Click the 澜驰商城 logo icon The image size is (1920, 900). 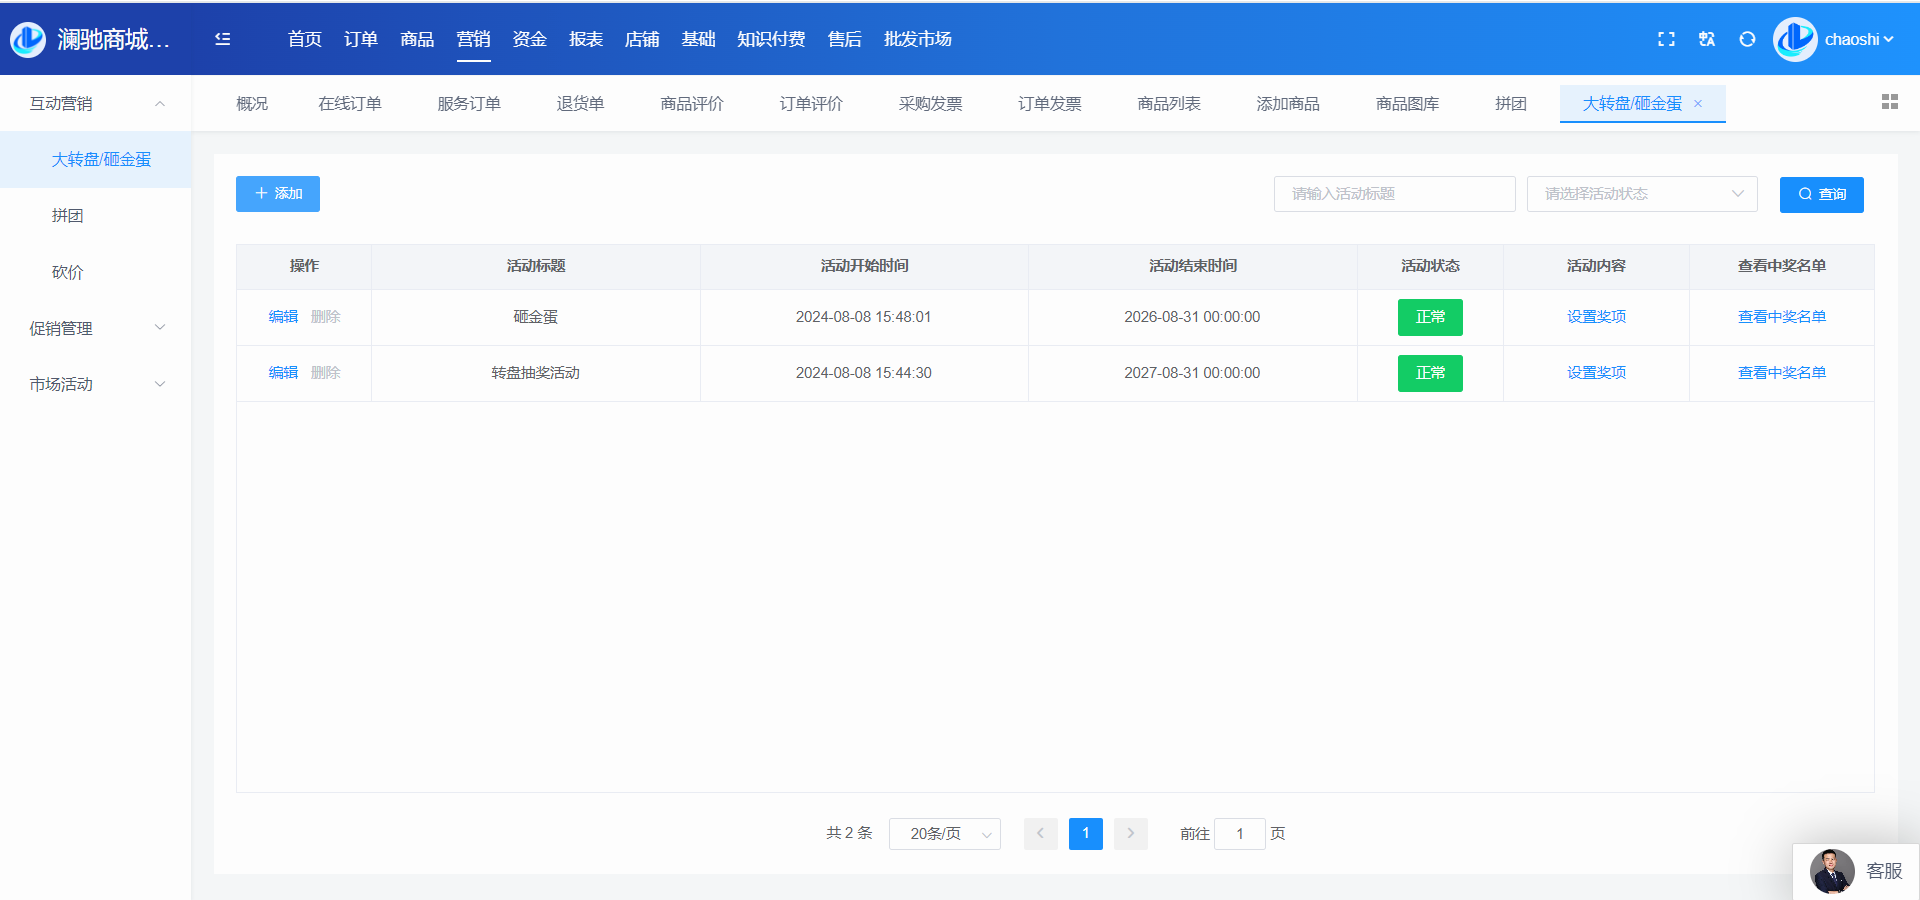pos(28,39)
